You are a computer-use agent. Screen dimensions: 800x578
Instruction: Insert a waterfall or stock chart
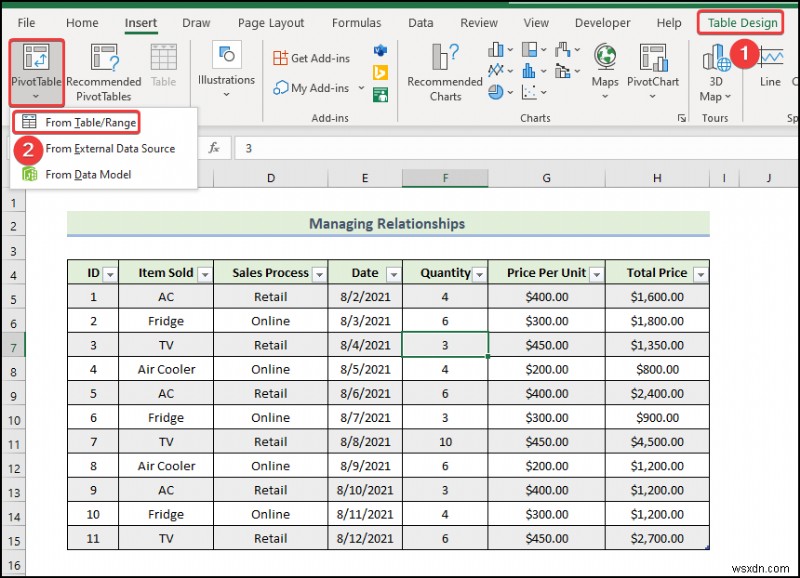[562, 49]
